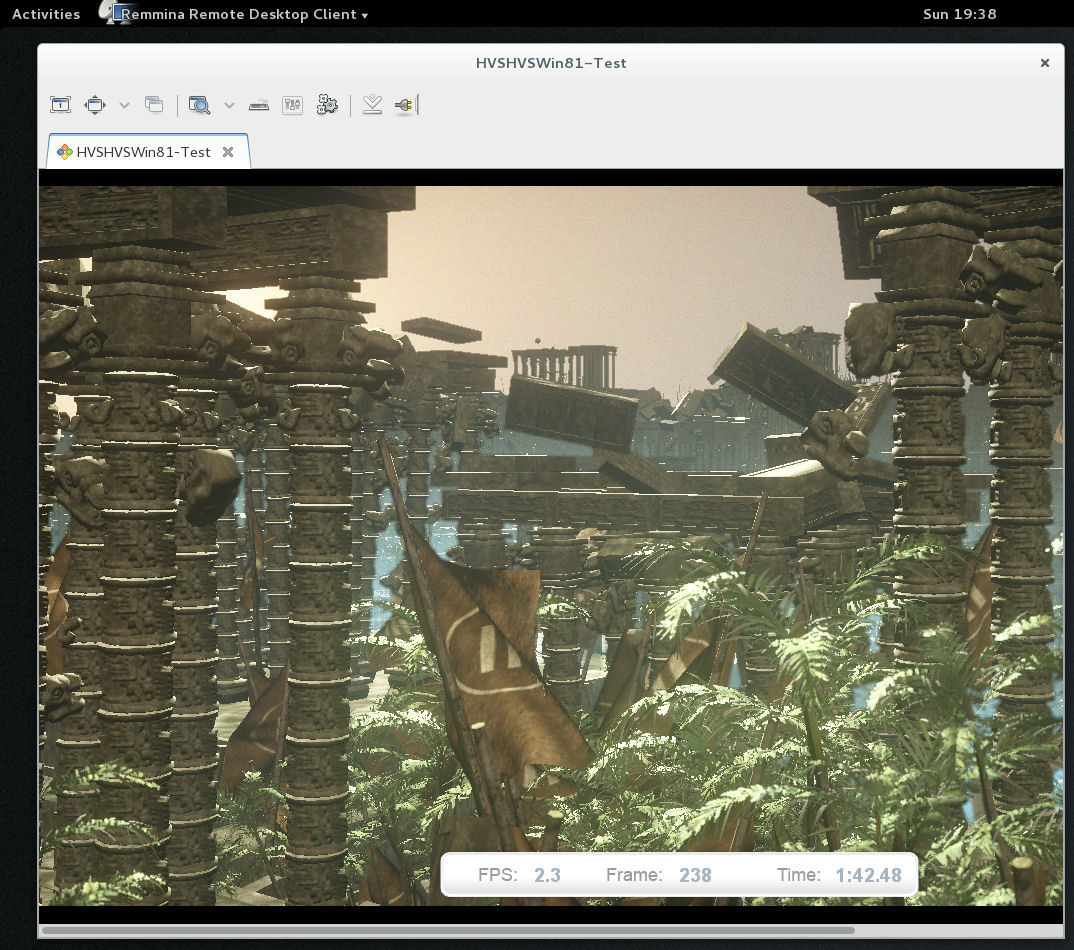
Task: Open the Tools gears icon
Action: (327, 105)
